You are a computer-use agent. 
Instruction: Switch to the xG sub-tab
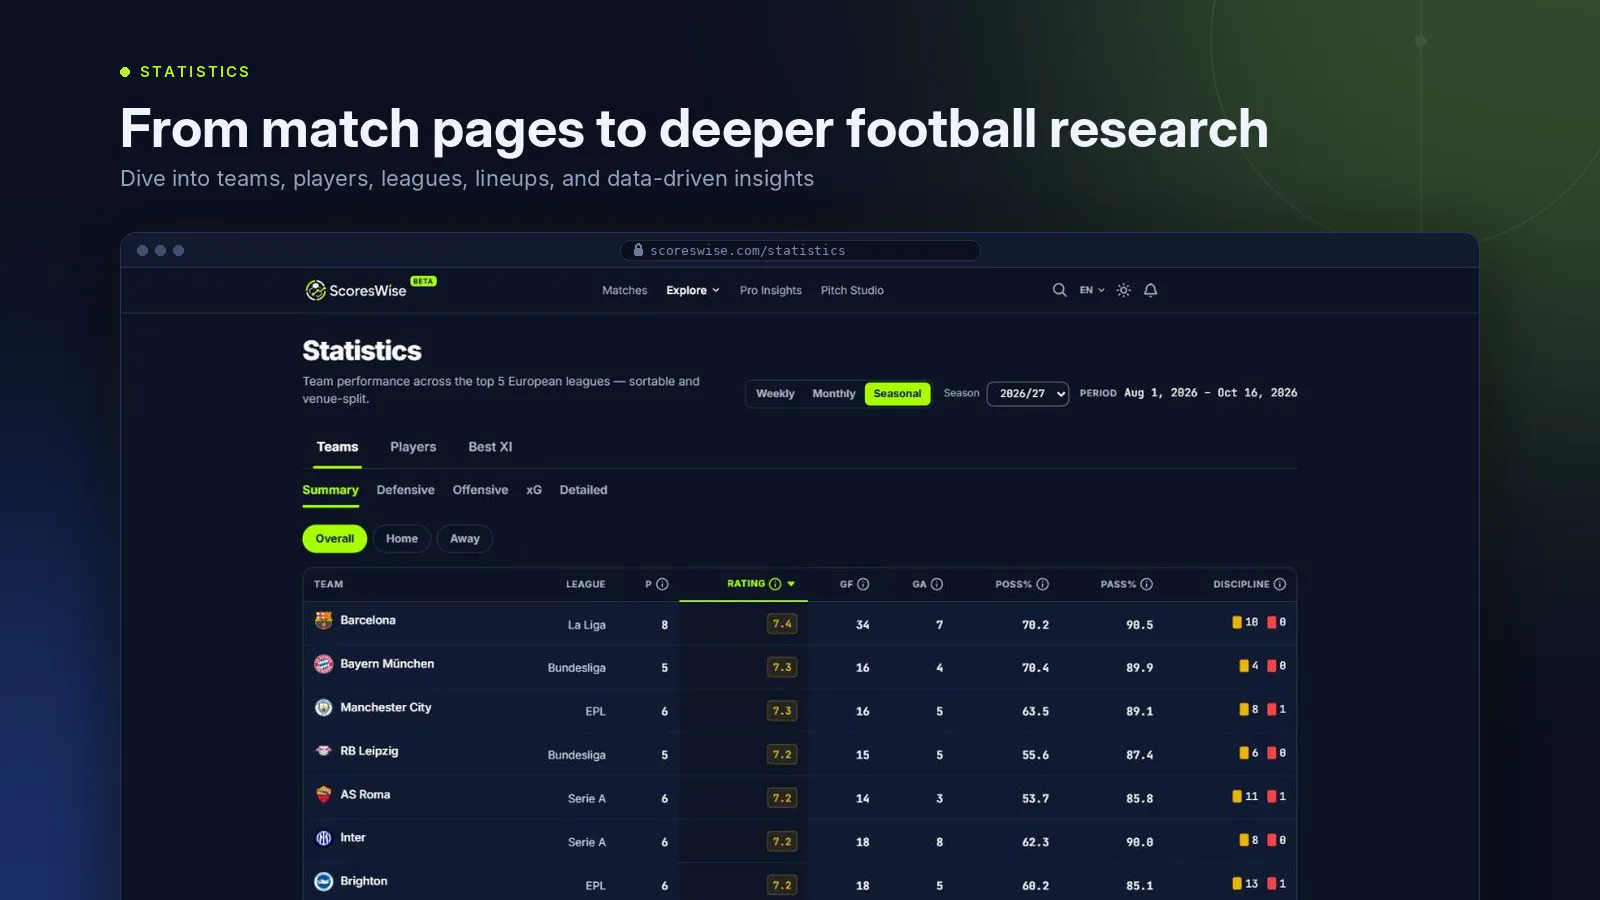pyautogui.click(x=534, y=490)
